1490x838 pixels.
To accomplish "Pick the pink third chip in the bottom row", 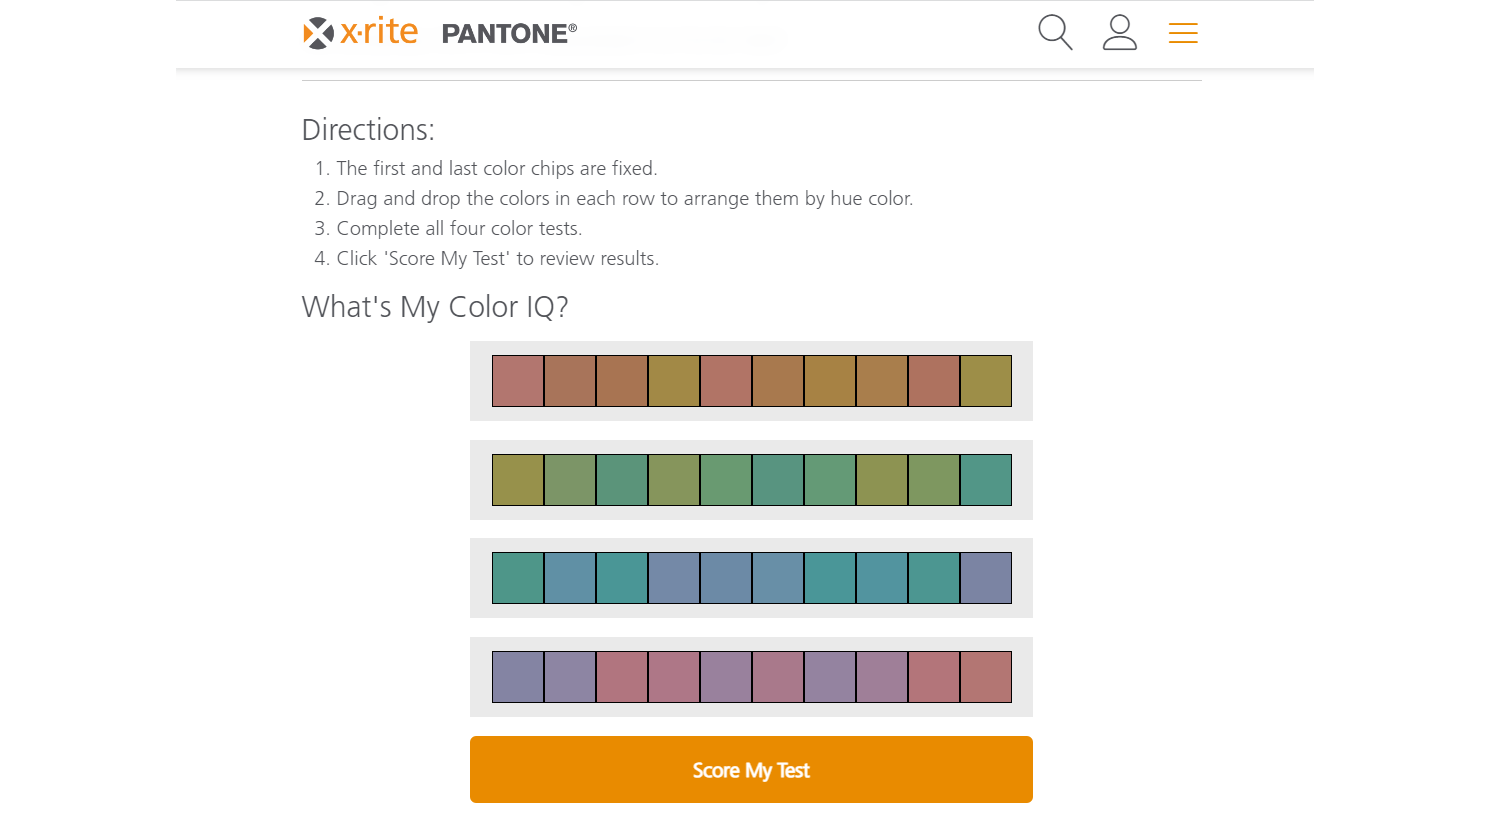I will [x=622, y=677].
